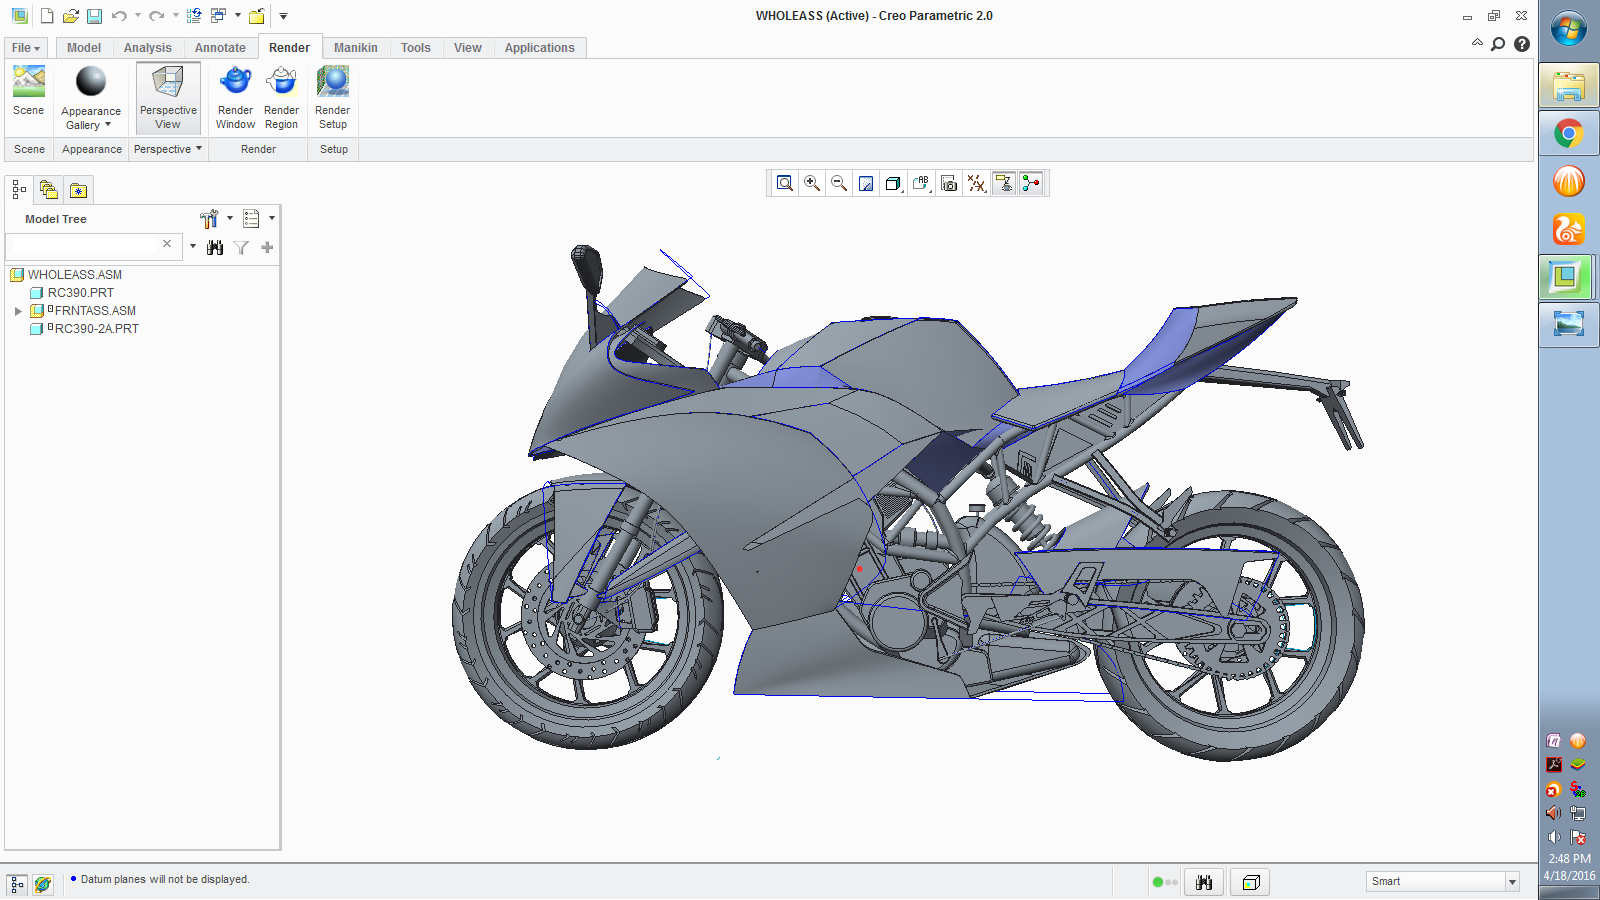The height and width of the screenshot is (900, 1600).
Task: Switch to the Analysis ribbon tab
Action: 148,48
